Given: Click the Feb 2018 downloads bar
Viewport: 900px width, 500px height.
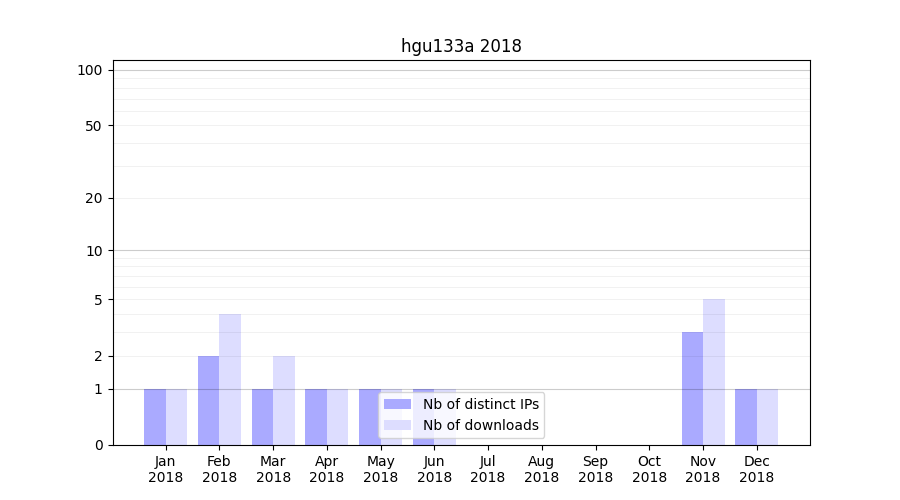Looking at the screenshot, I should pos(230,380).
